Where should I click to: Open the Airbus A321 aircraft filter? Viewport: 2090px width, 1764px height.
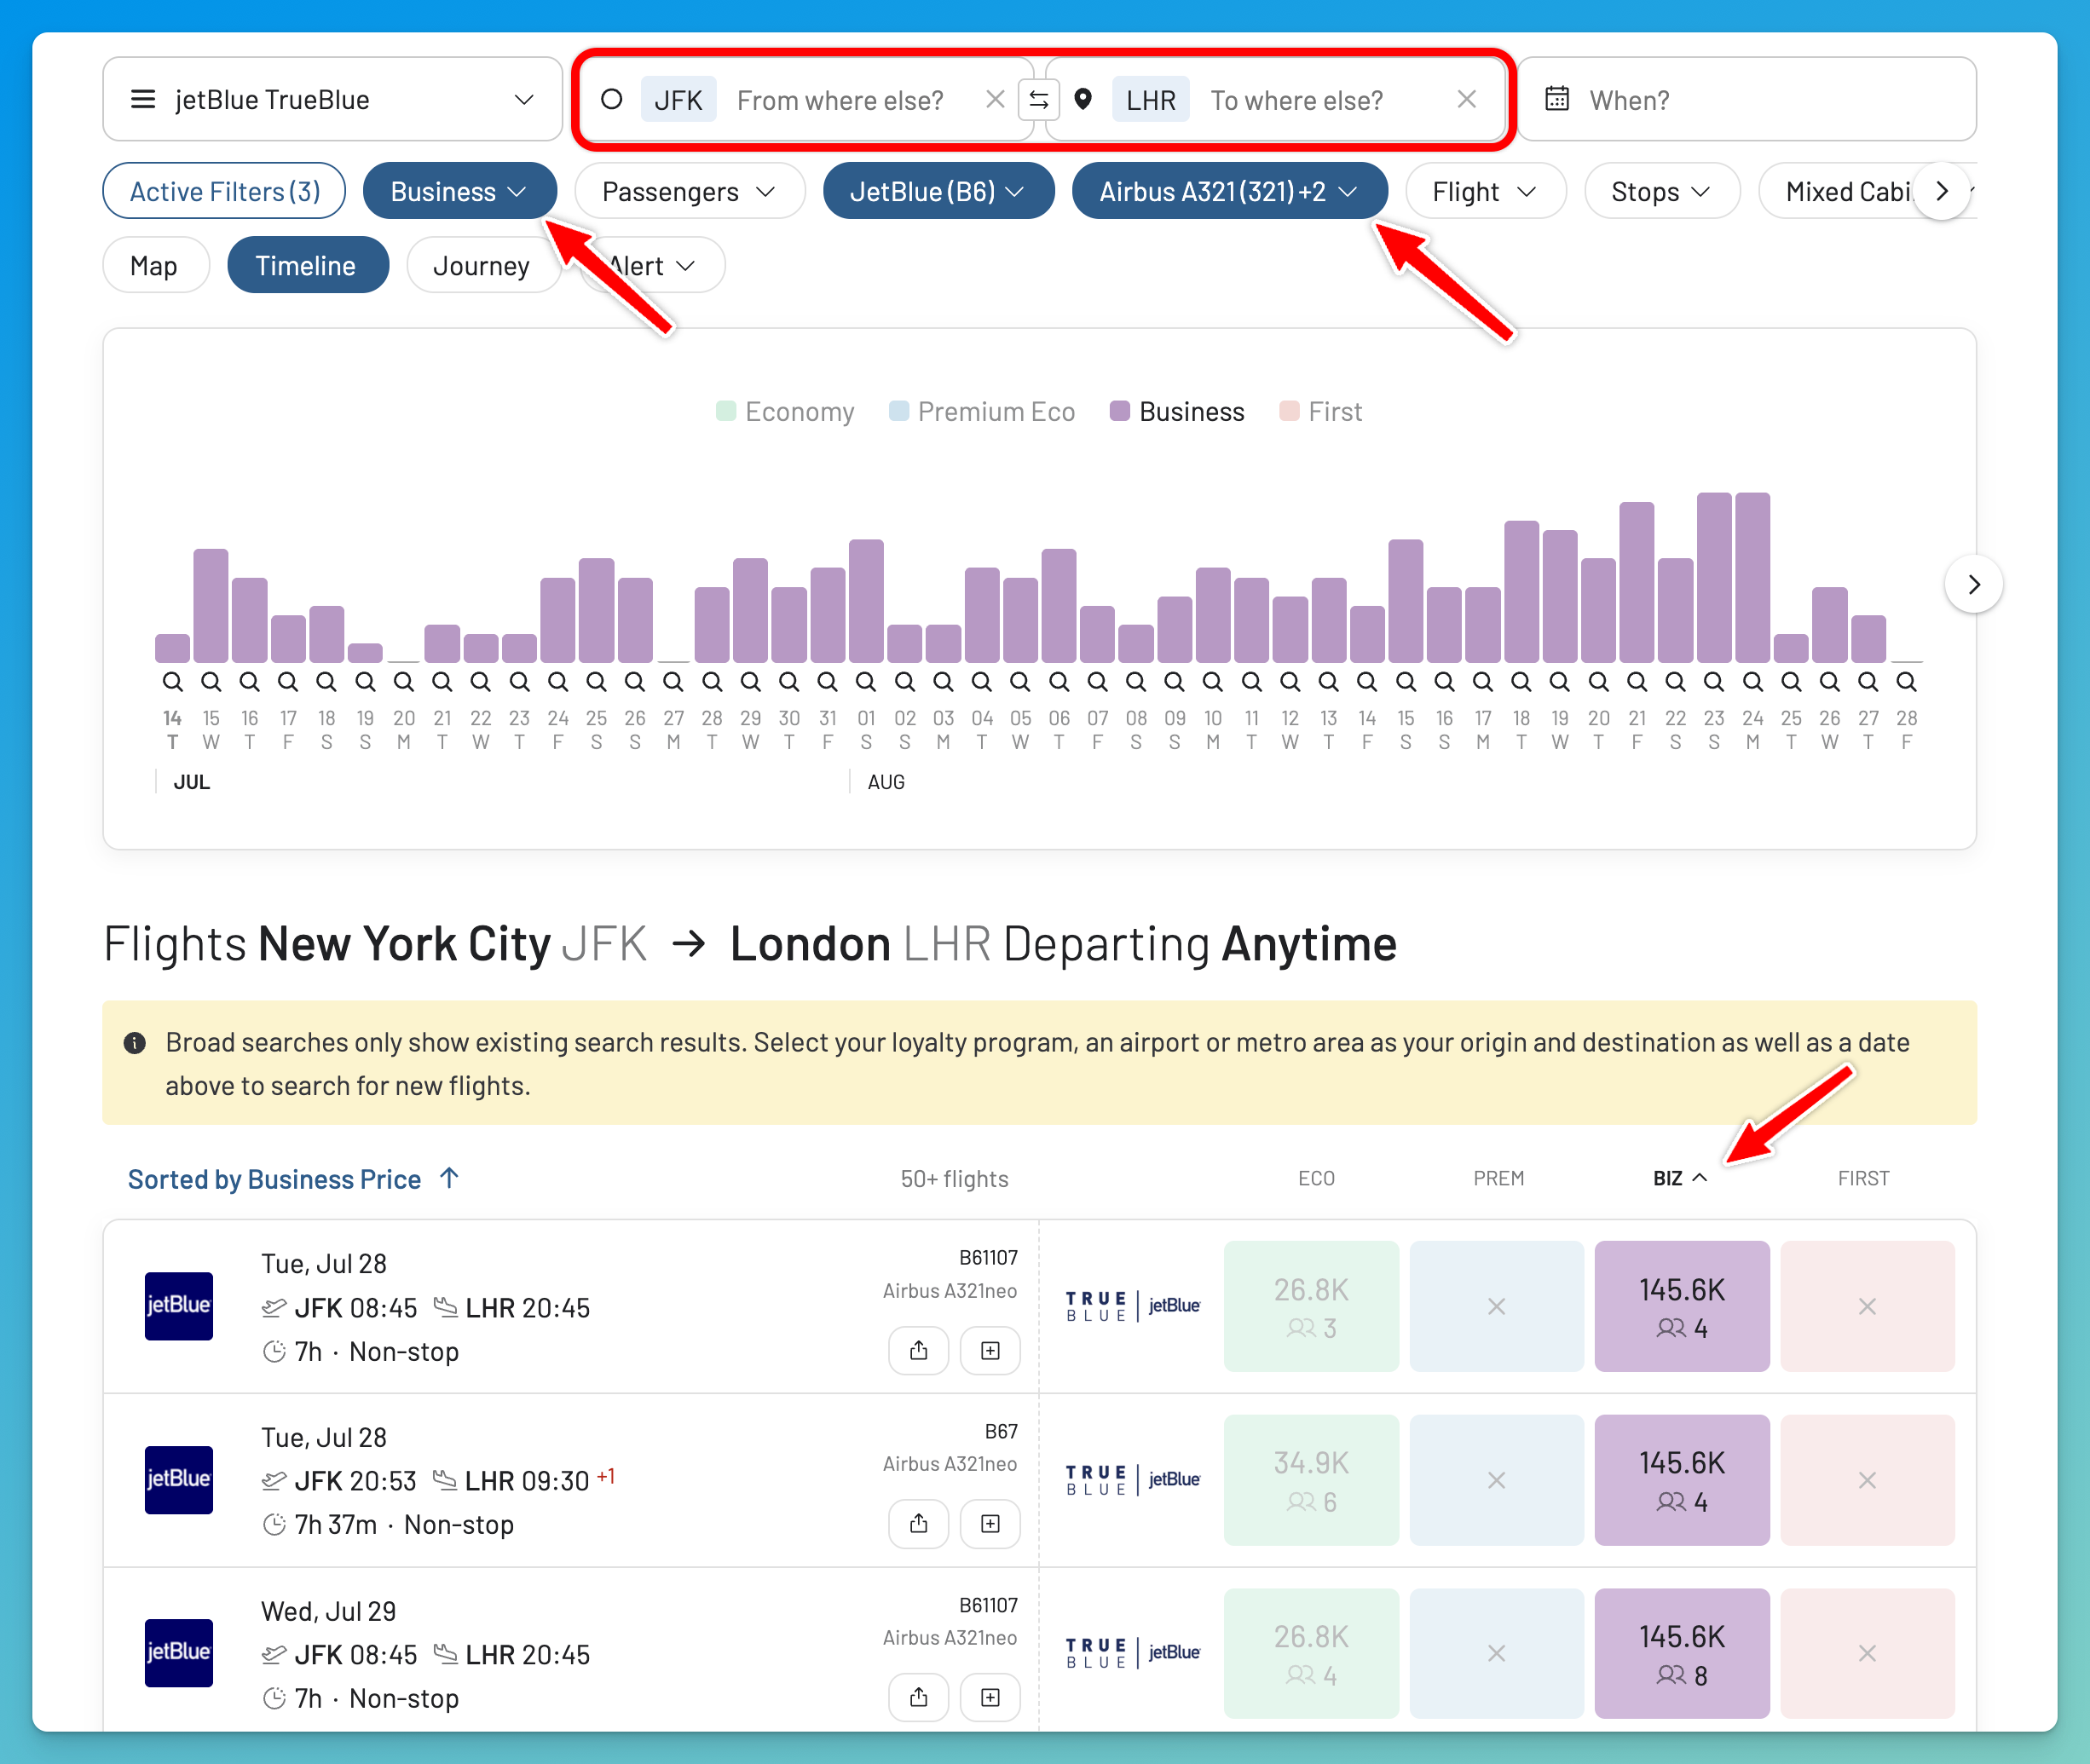(1229, 191)
